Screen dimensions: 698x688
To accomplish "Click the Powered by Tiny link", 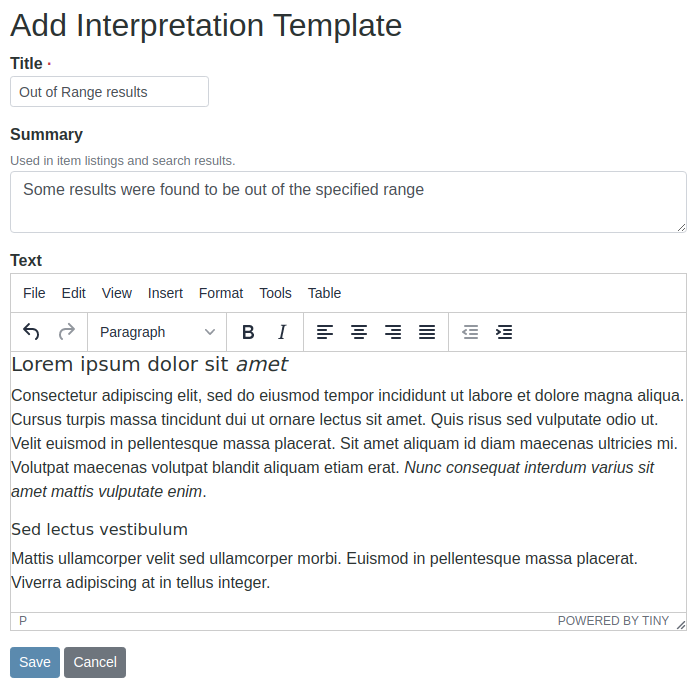I will point(613,621).
